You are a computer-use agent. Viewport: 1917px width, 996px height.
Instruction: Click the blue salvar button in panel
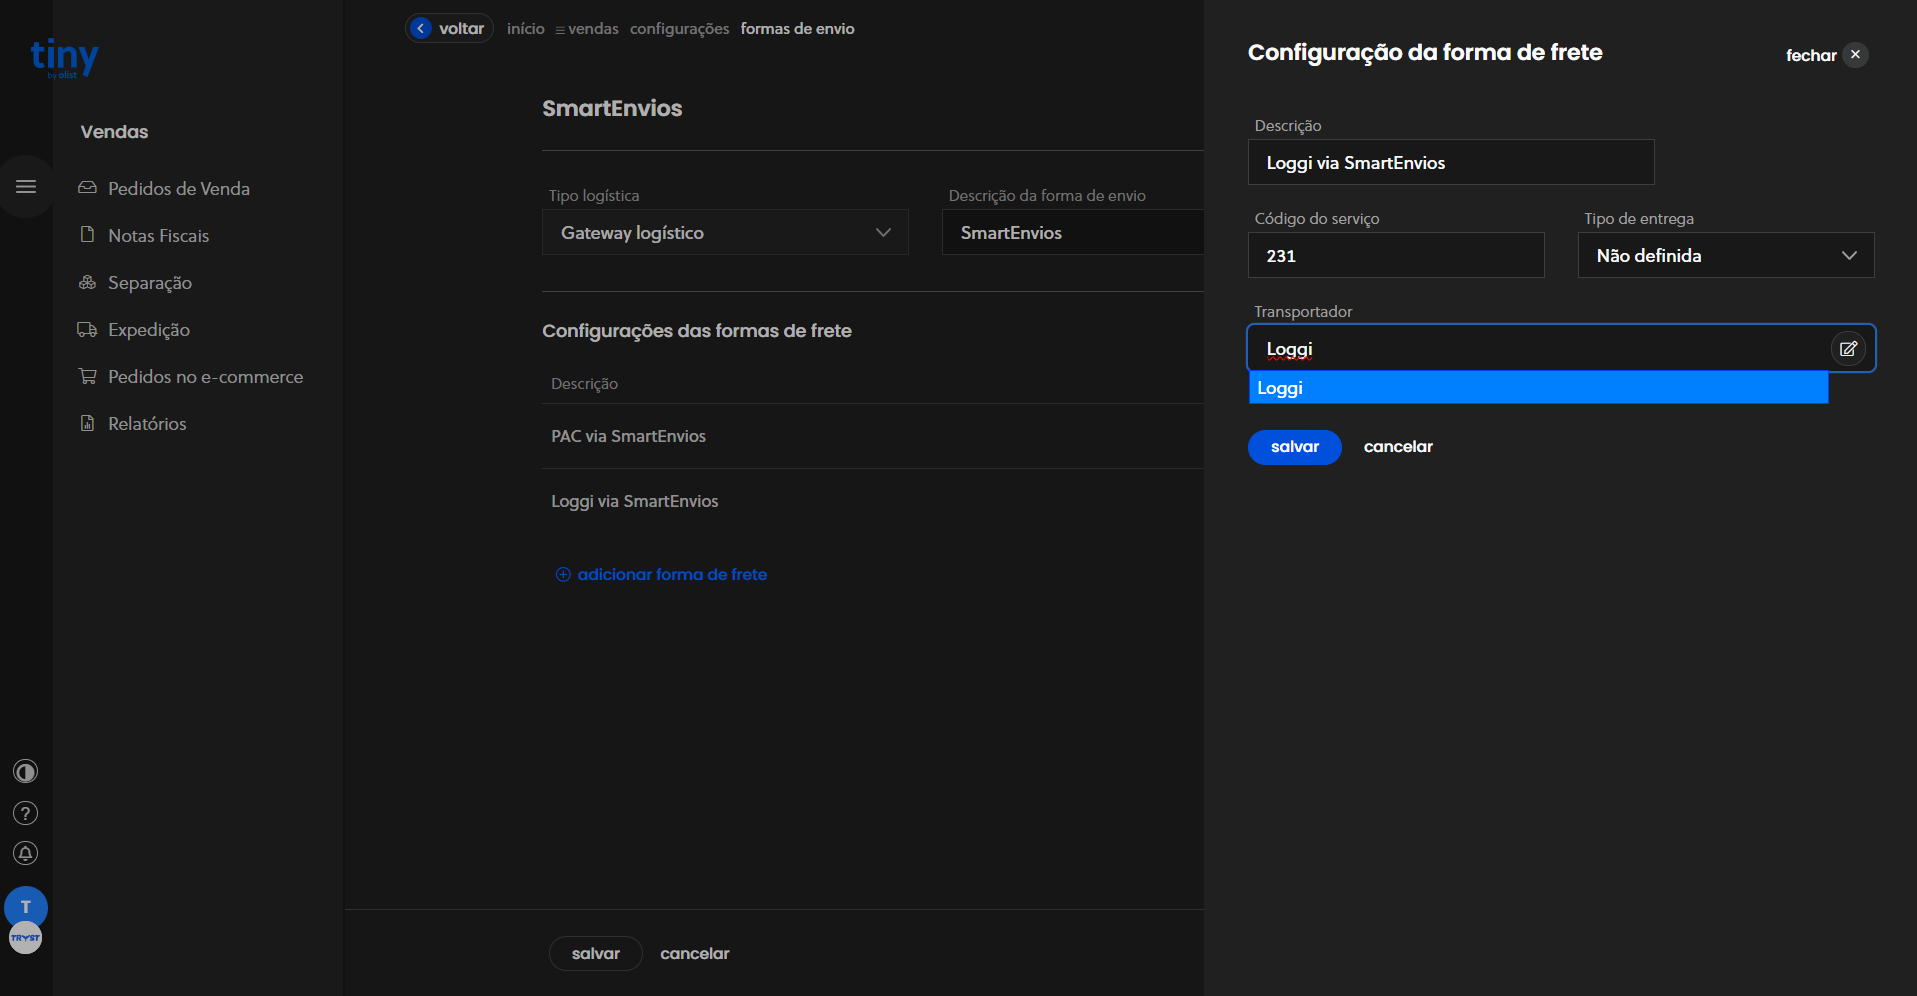click(x=1295, y=447)
